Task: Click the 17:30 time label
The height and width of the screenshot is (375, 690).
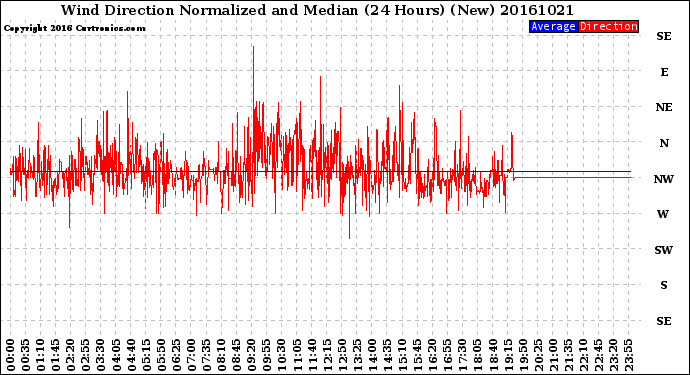Action: 462,355
